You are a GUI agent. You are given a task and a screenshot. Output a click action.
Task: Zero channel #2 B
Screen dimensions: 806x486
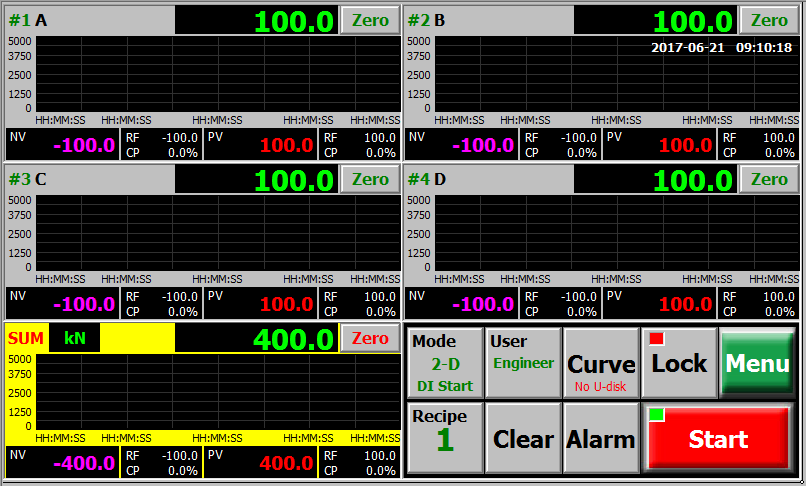click(x=769, y=20)
